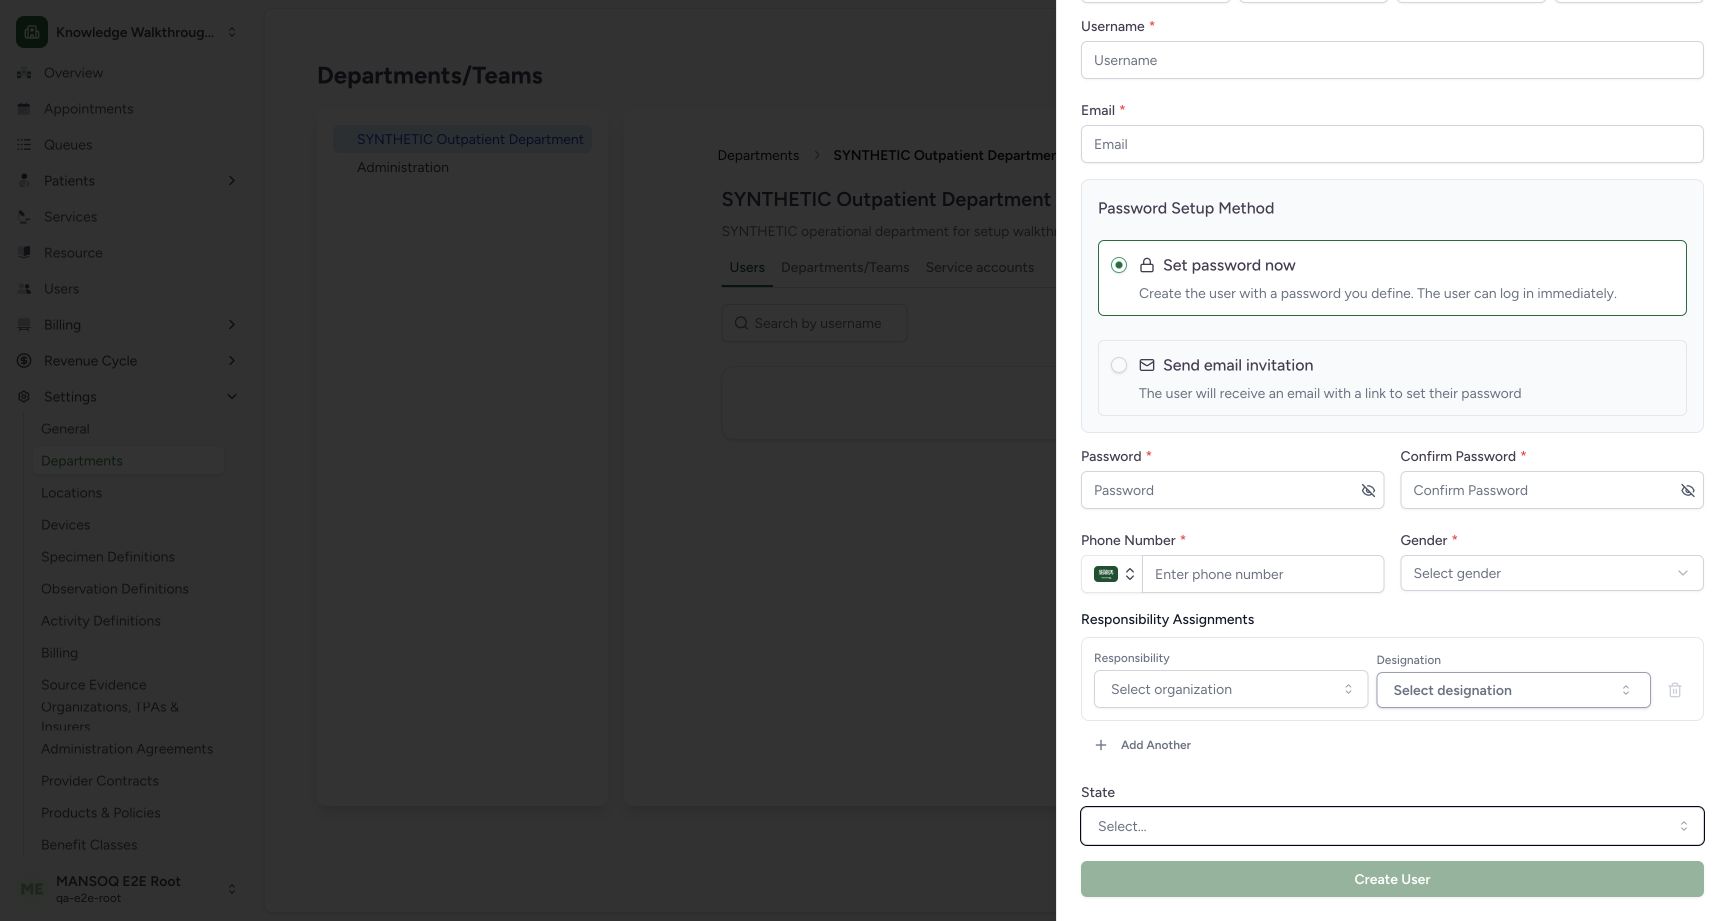Select the Set password now option
The height and width of the screenshot is (921, 1728).
(1392, 278)
